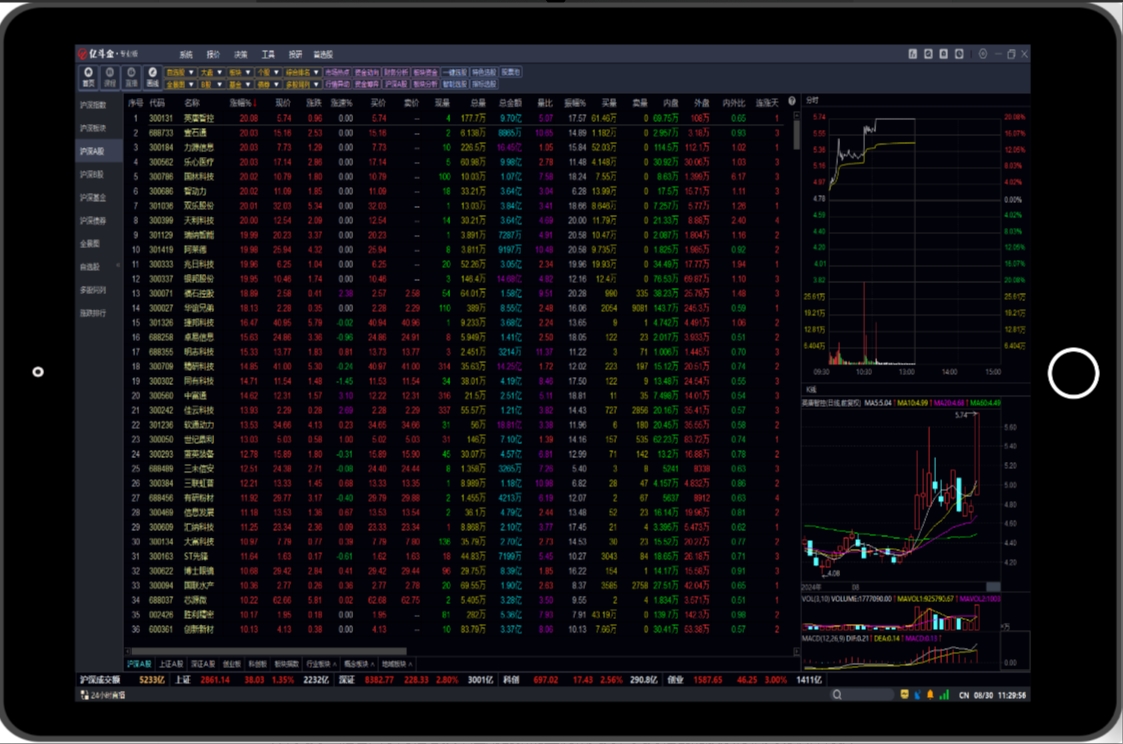Expand the 行业板块 bottom tab arrow
This screenshot has height=744, width=1123.
[x=336, y=664]
